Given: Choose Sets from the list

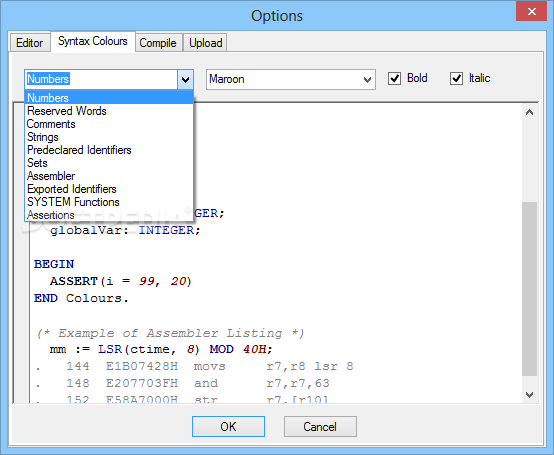Looking at the screenshot, I should point(109,163).
